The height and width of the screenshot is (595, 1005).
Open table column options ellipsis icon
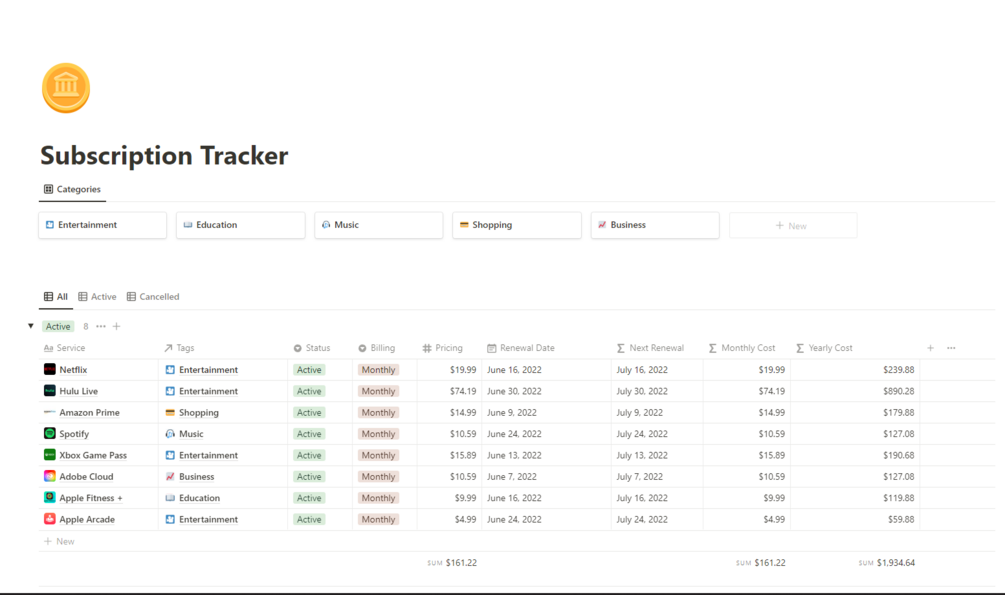[951, 348]
